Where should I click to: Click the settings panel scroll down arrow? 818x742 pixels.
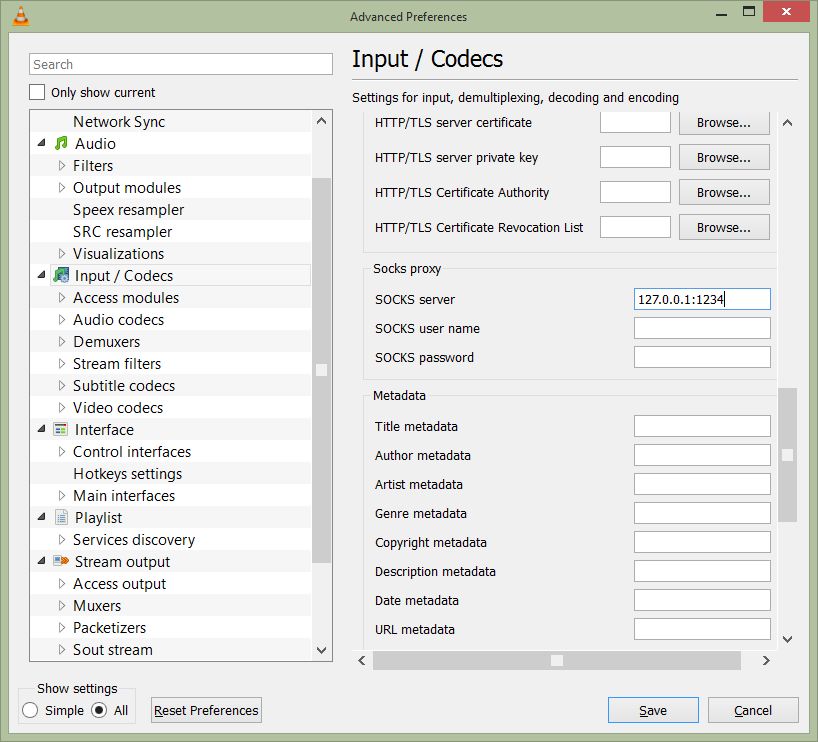(x=787, y=639)
